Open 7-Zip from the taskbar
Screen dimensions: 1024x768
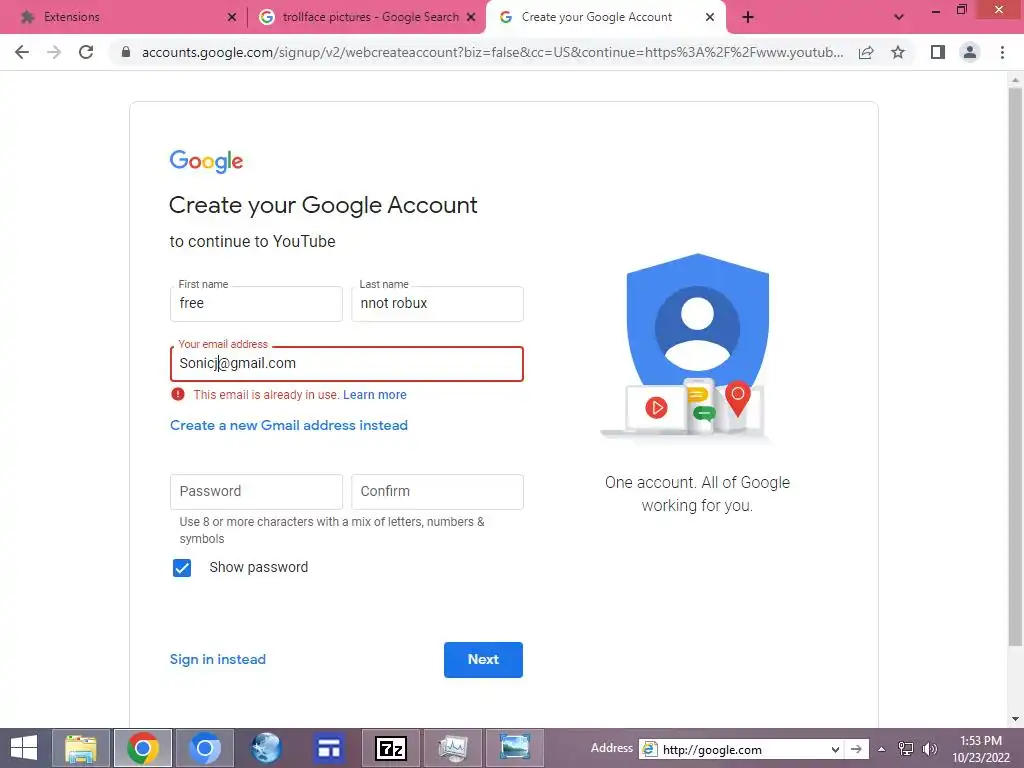pos(391,748)
